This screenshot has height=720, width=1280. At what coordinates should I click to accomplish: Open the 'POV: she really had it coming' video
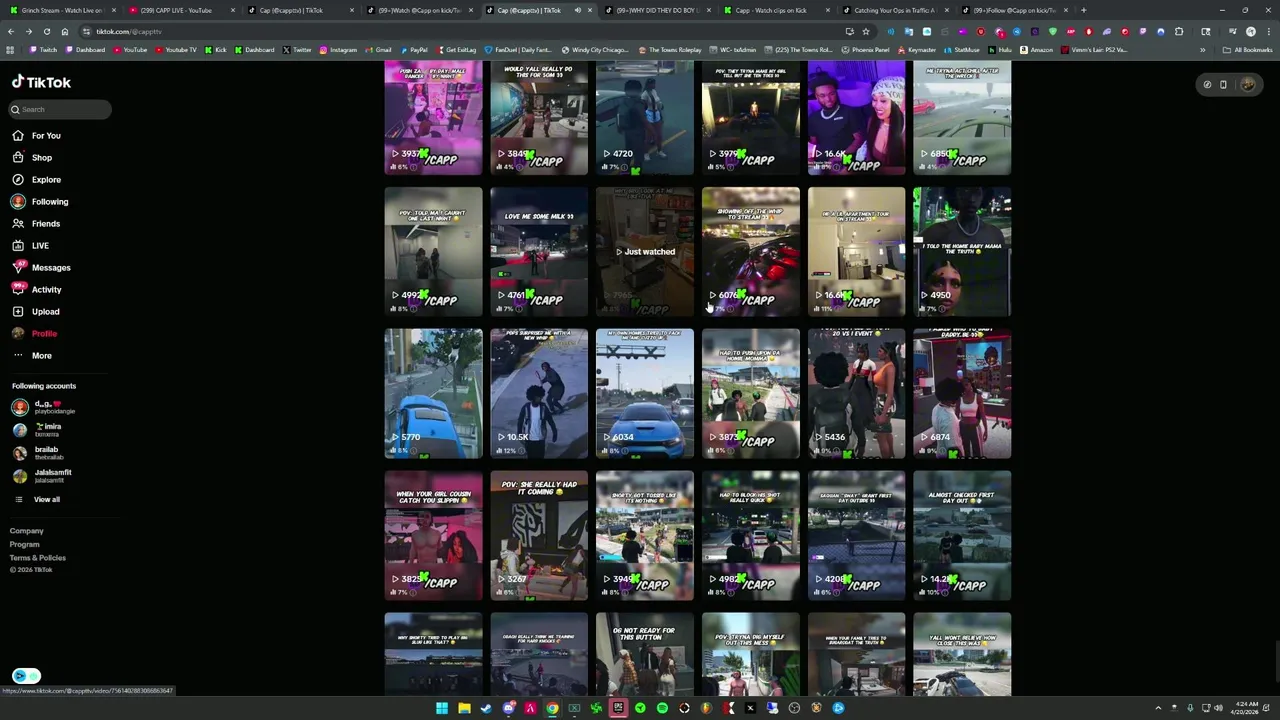click(539, 535)
